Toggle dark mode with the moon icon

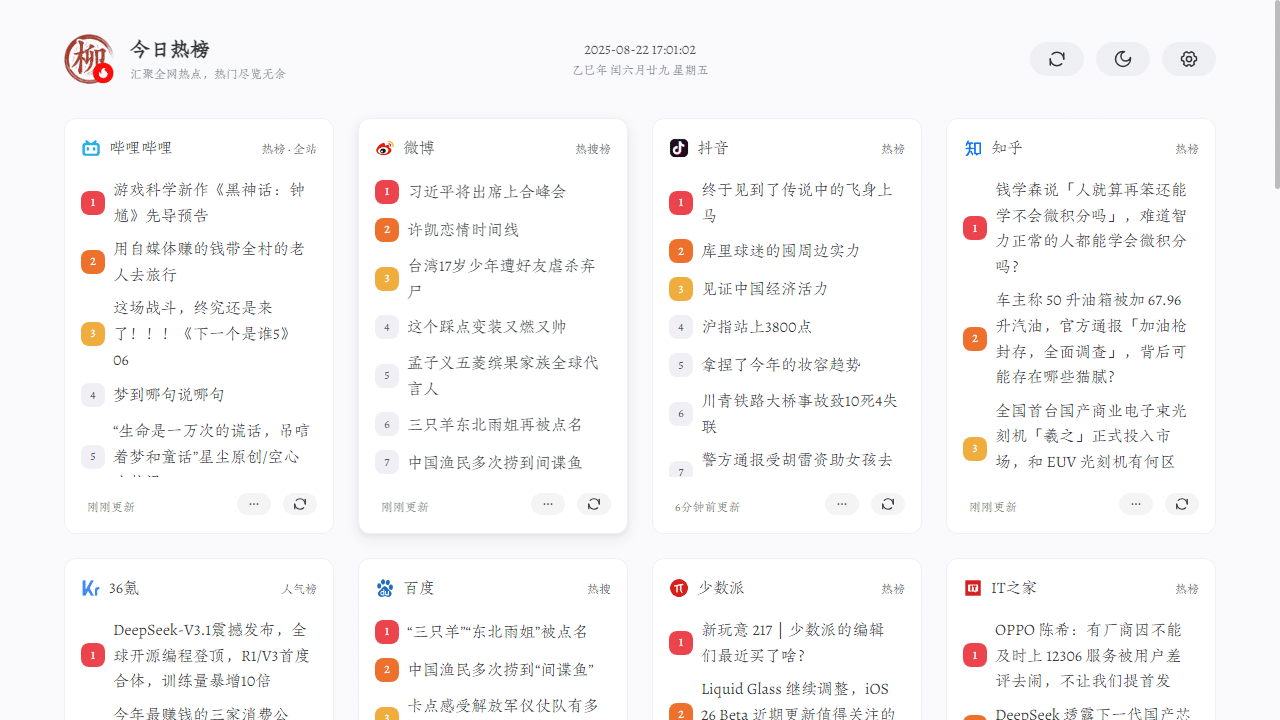(1123, 59)
